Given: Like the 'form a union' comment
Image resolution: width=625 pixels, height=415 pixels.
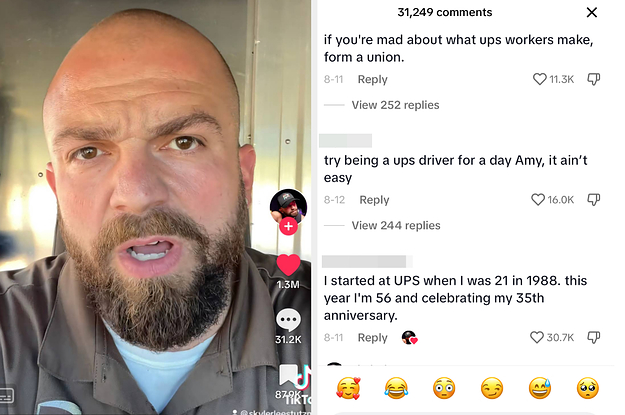Looking at the screenshot, I should click(539, 79).
